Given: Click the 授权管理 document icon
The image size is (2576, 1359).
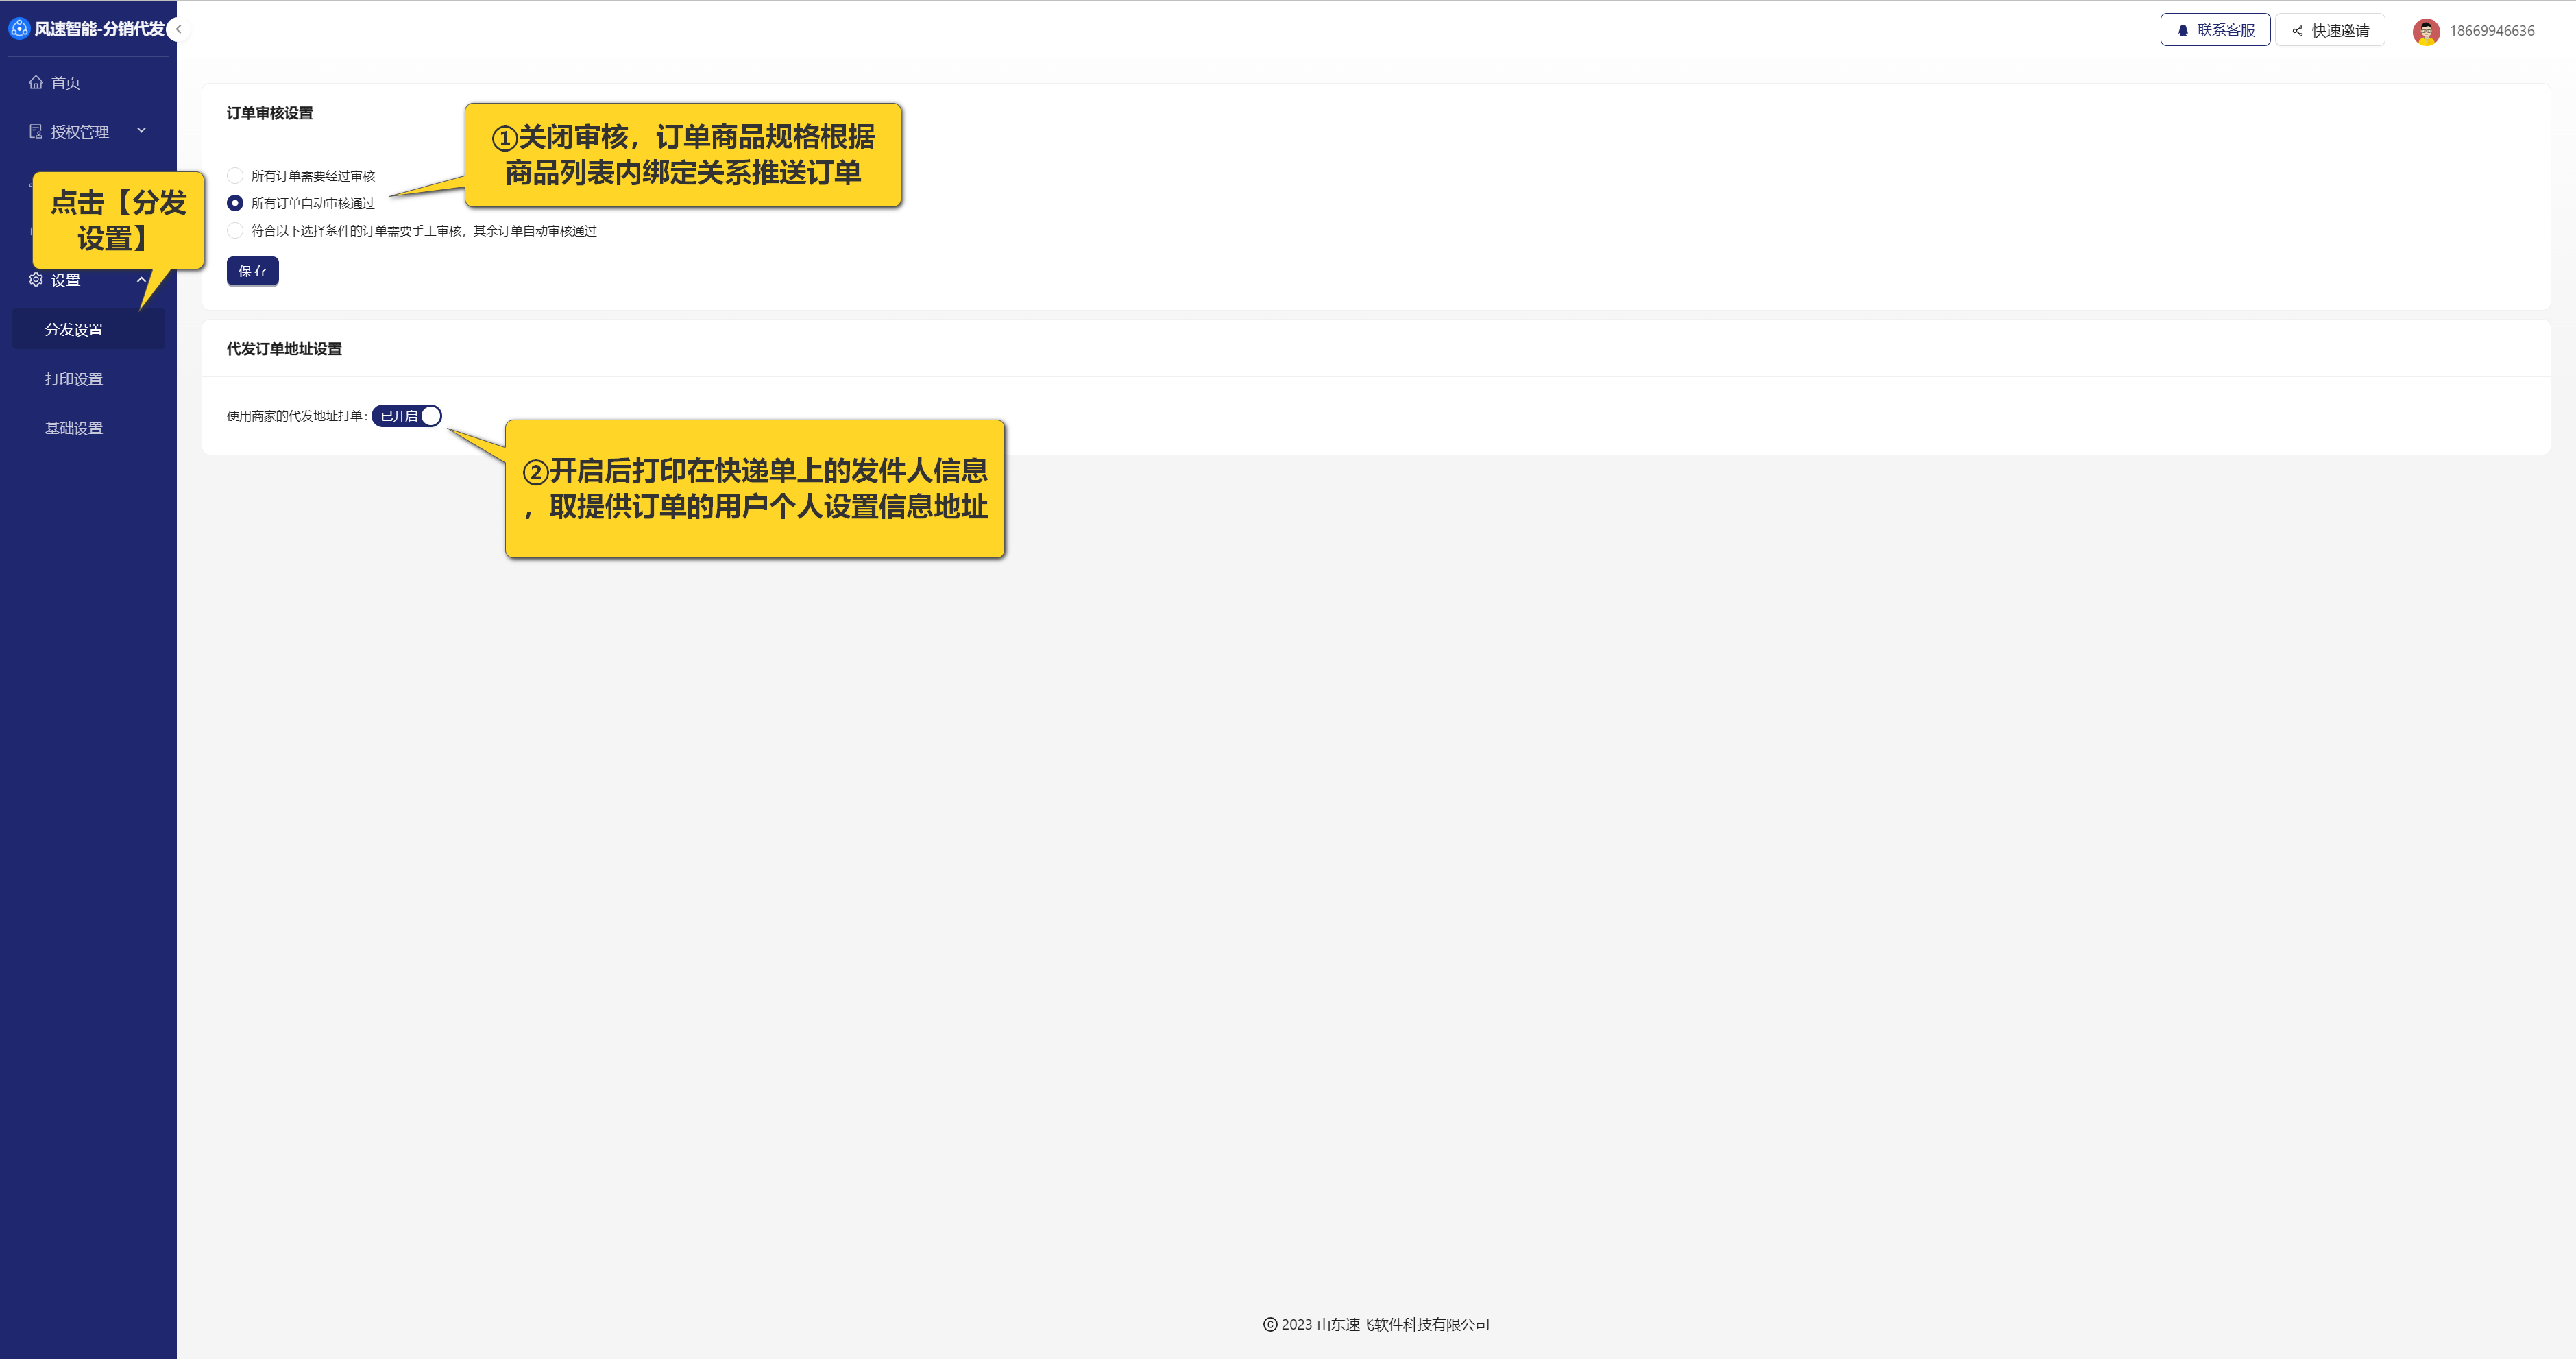Looking at the screenshot, I should coord(36,132).
